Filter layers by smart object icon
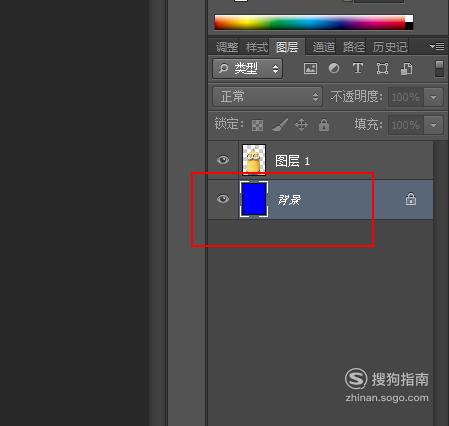This screenshot has height=426, width=449. tap(406, 69)
